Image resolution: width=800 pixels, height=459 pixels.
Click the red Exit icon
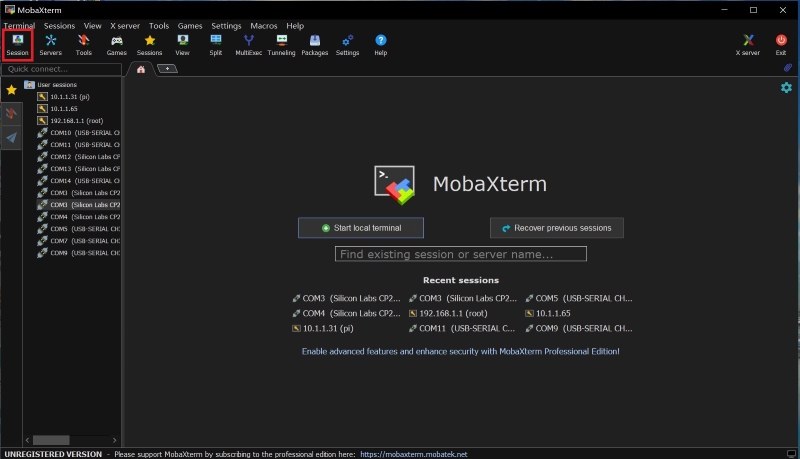(781, 44)
